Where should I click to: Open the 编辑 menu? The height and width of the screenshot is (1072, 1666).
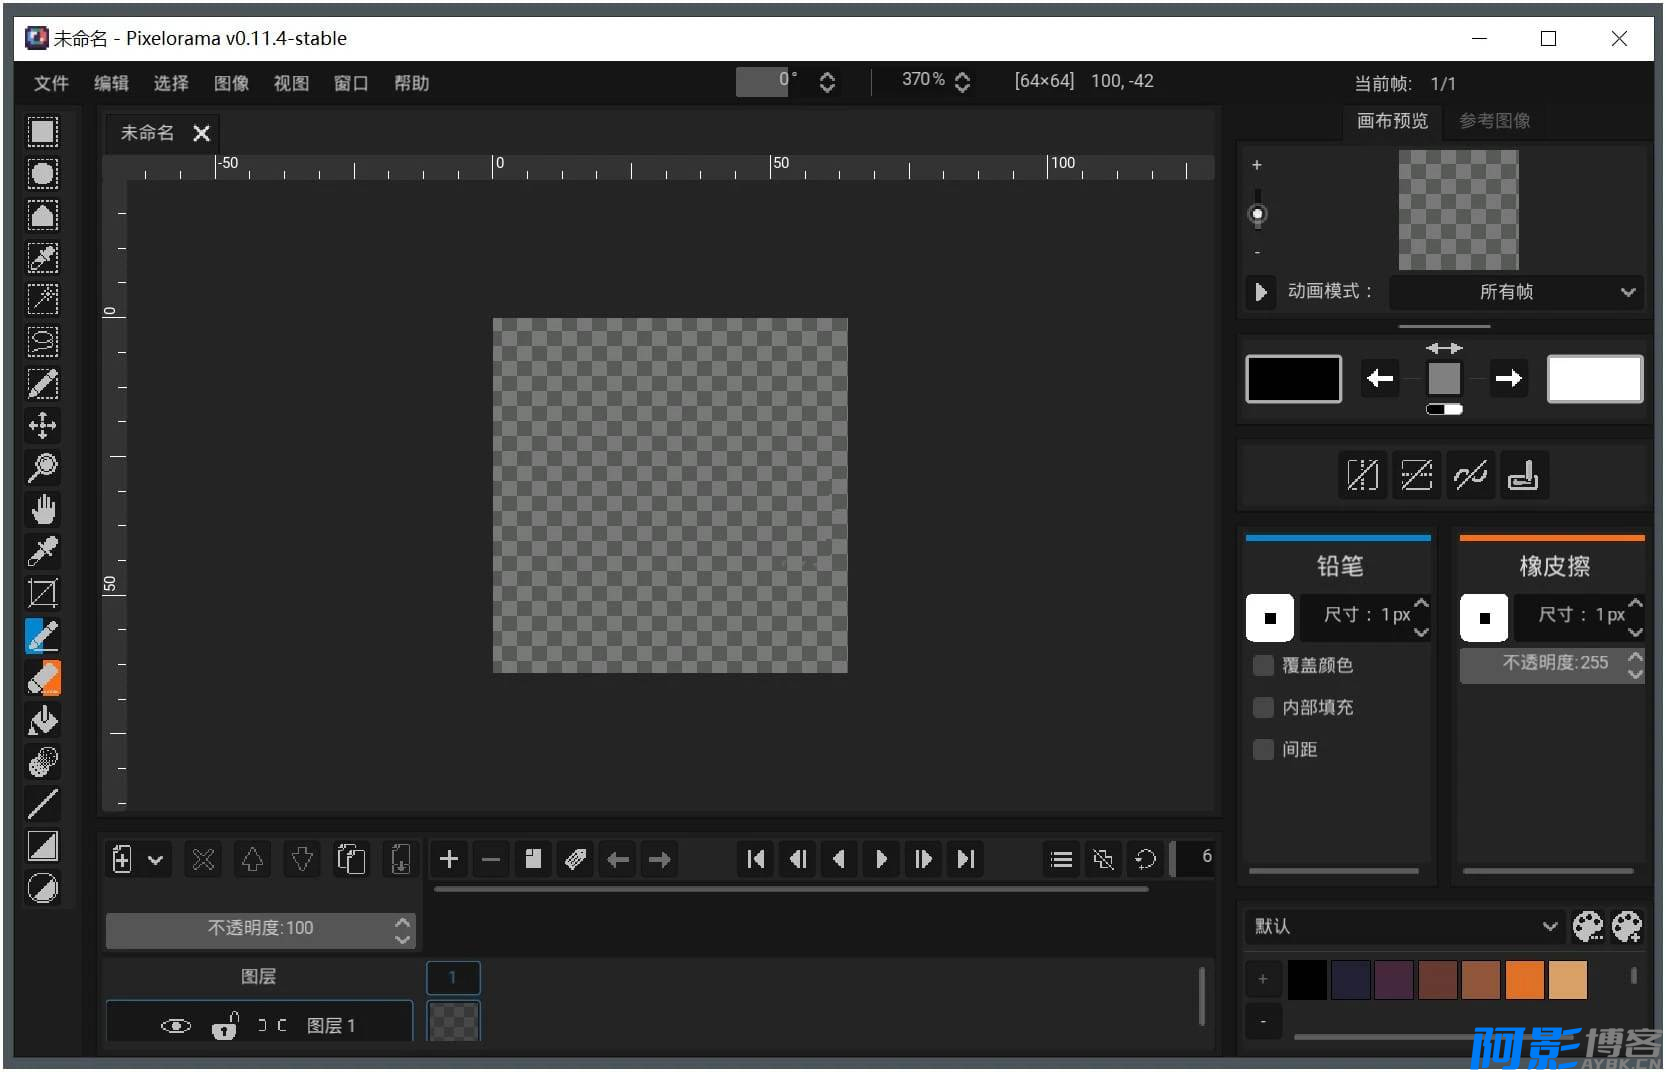[111, 83]
